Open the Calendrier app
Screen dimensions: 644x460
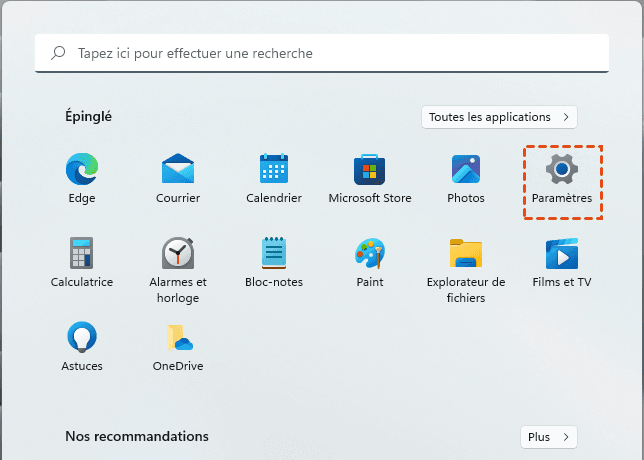point(274,170)
